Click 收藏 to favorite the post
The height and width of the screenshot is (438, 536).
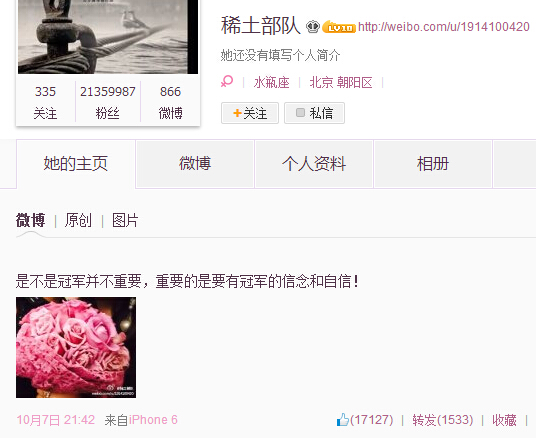504,420
